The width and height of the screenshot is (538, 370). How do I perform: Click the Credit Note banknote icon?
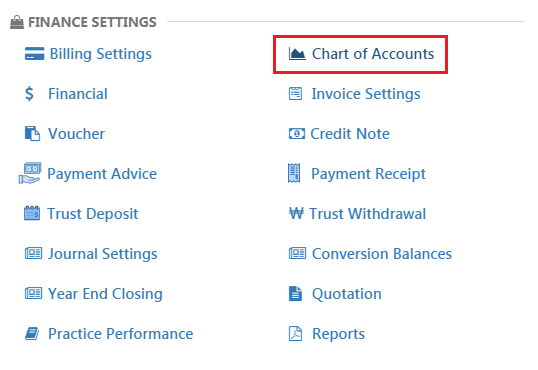[296, 134]
